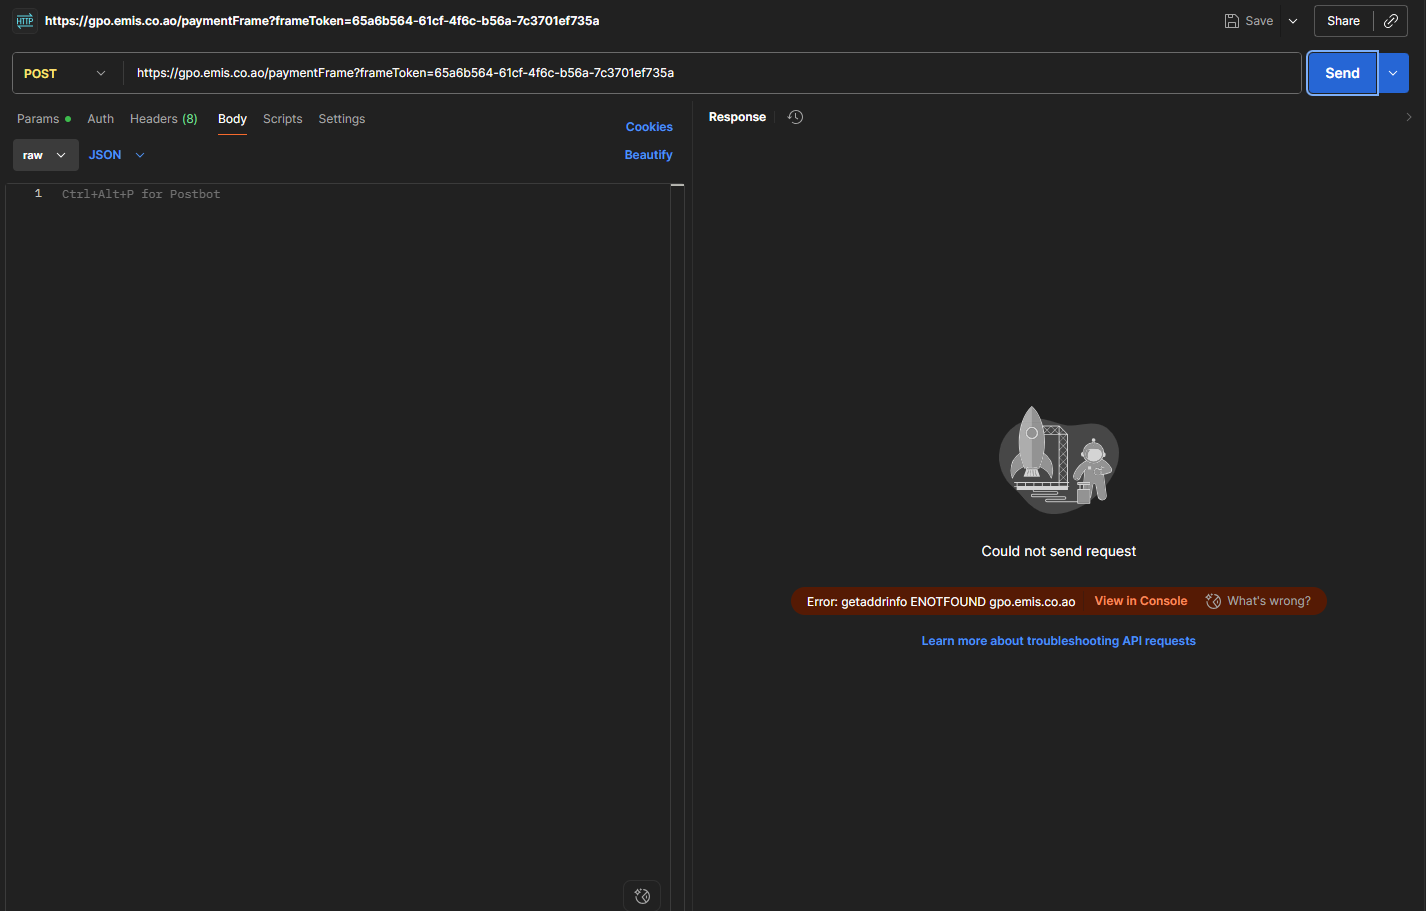Open the POST method dropdown
The height and width of the screenshot is (911, 1426).
click(x=65, y=73)
